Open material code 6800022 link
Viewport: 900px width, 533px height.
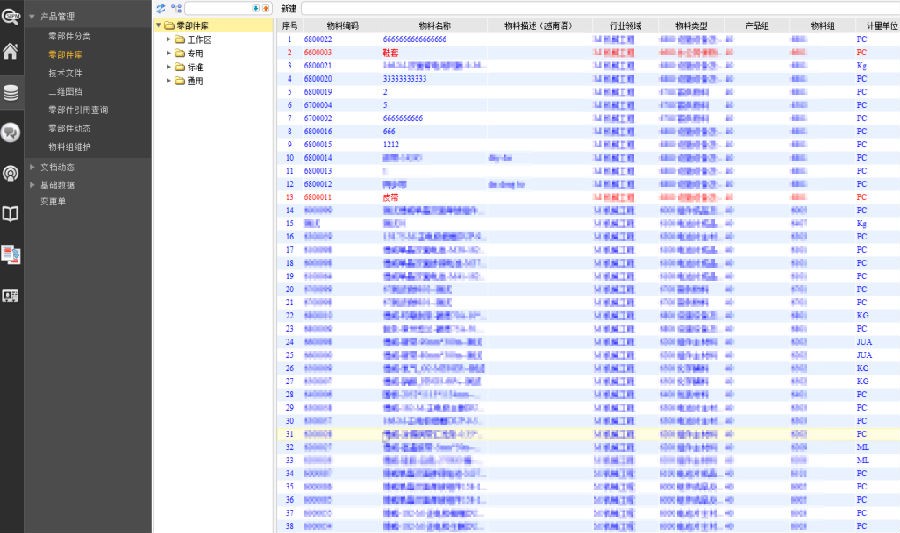[318, 39]
